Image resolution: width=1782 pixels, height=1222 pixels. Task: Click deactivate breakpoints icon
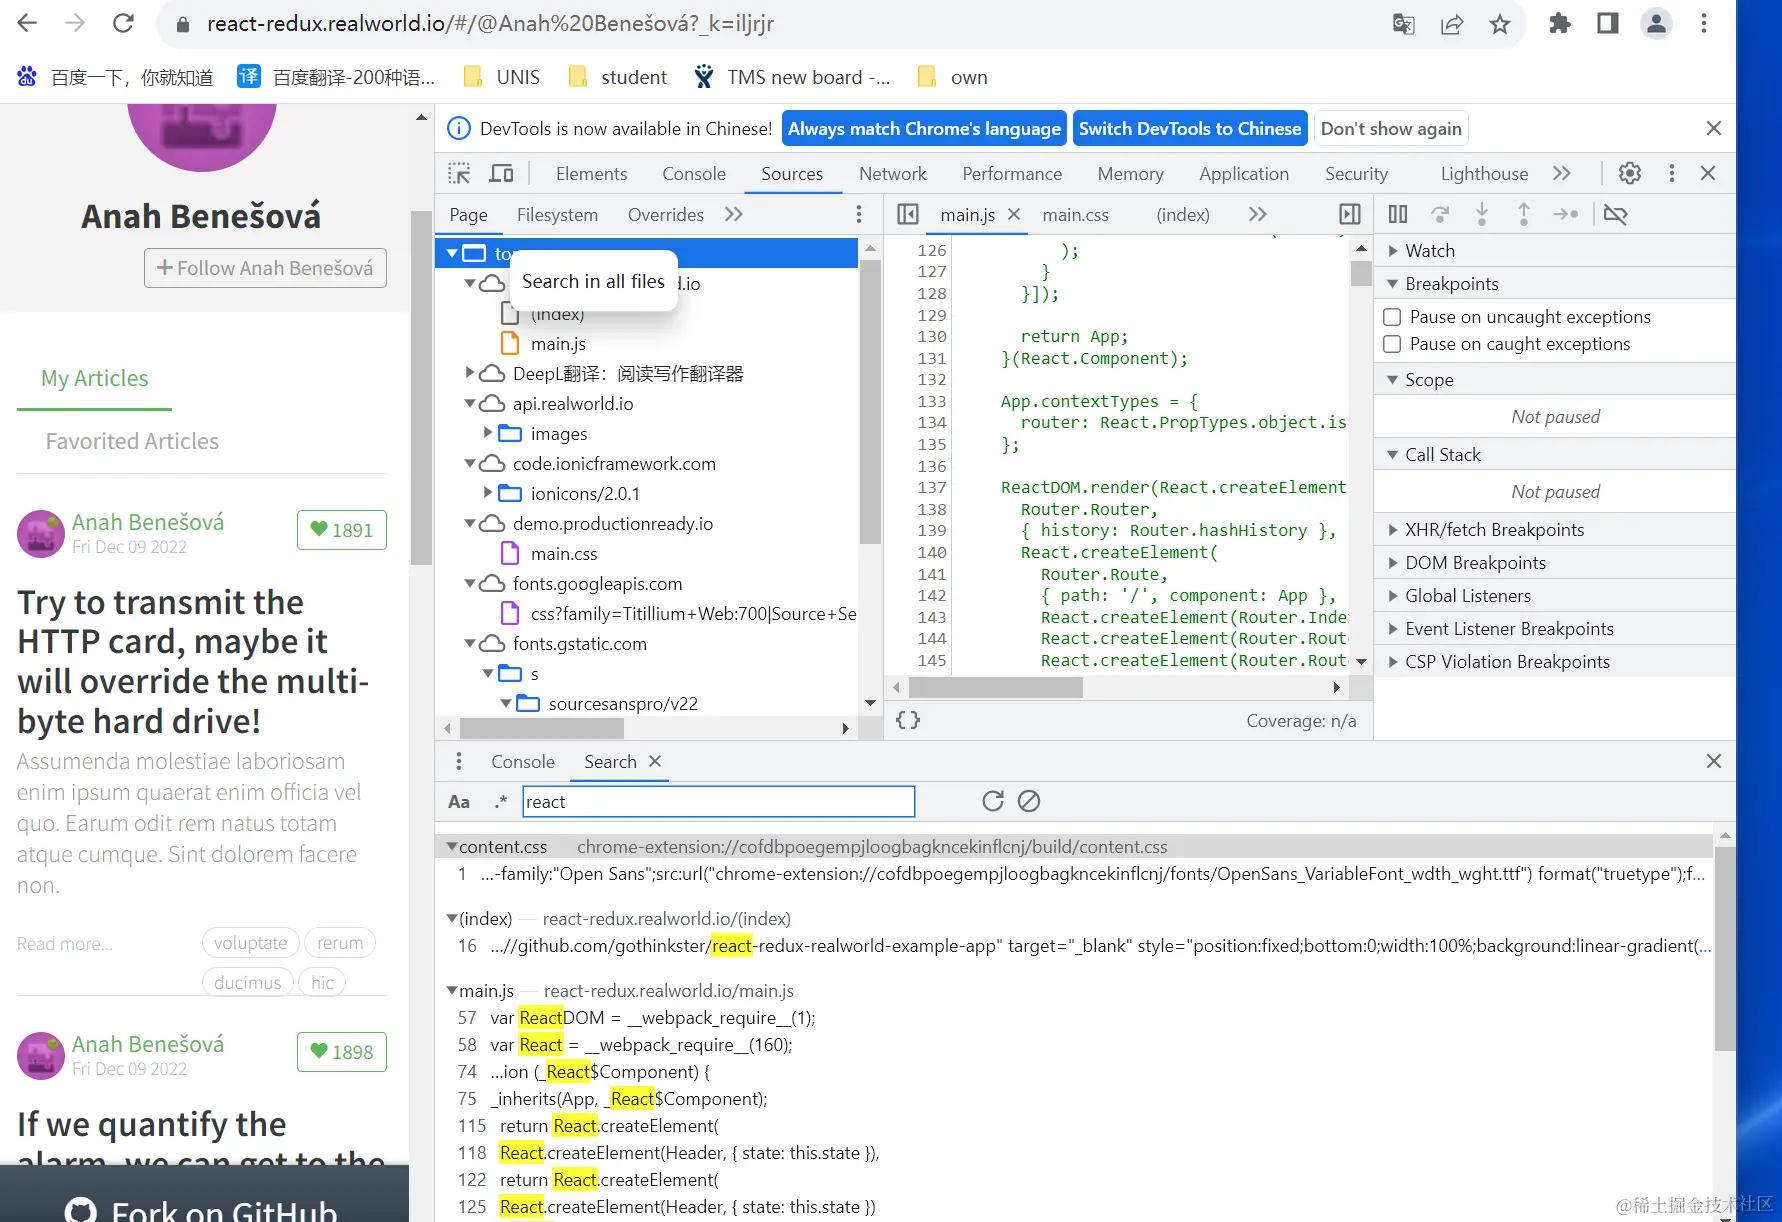pyautogui.click(x=1614, y=214)
